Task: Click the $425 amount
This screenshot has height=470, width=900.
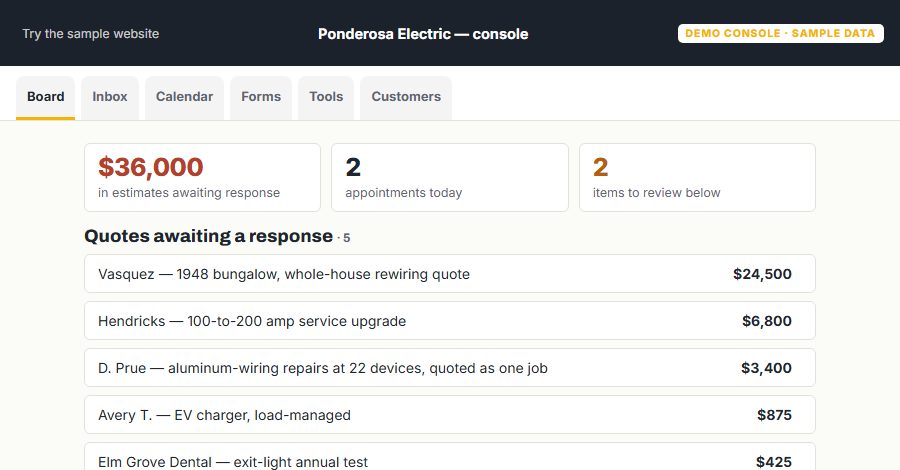Action: coord(774,461)
